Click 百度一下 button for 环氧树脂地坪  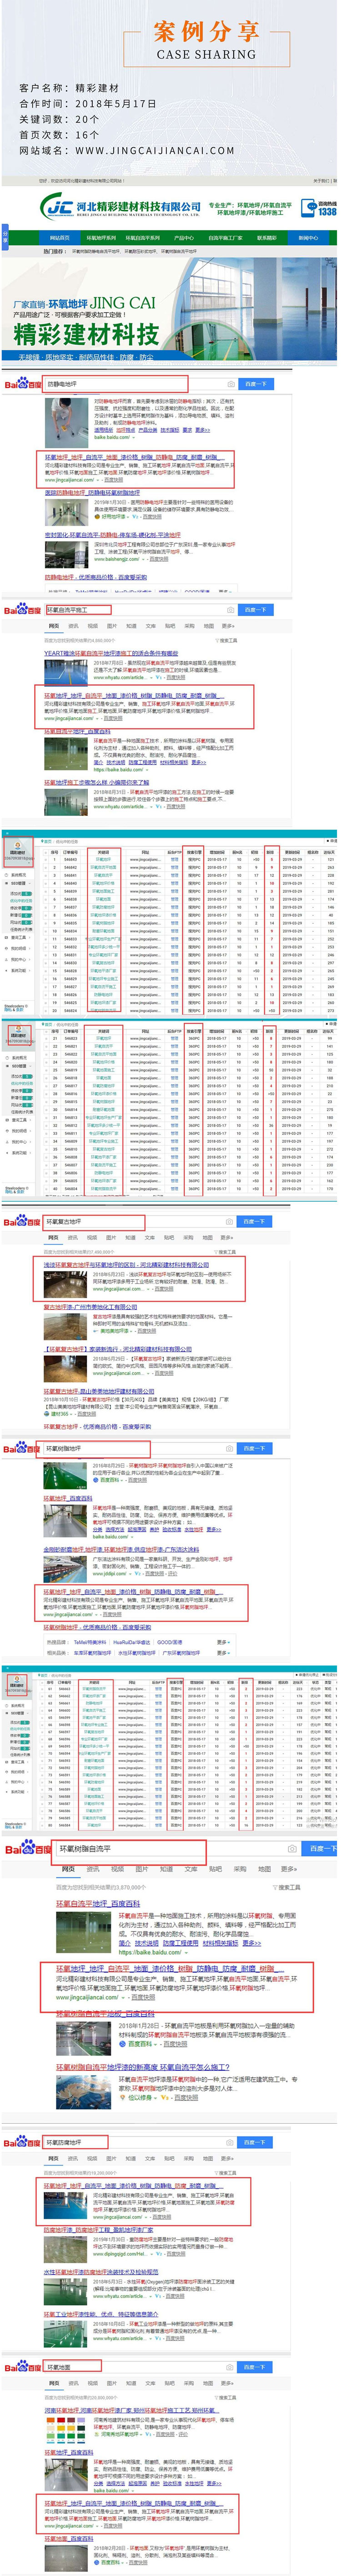coord(255,1448)
